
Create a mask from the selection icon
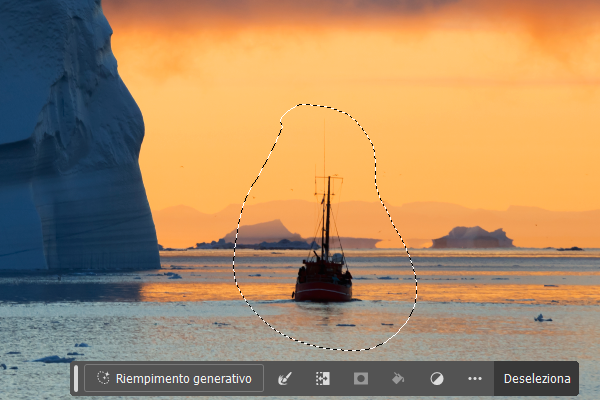point(361,379)
